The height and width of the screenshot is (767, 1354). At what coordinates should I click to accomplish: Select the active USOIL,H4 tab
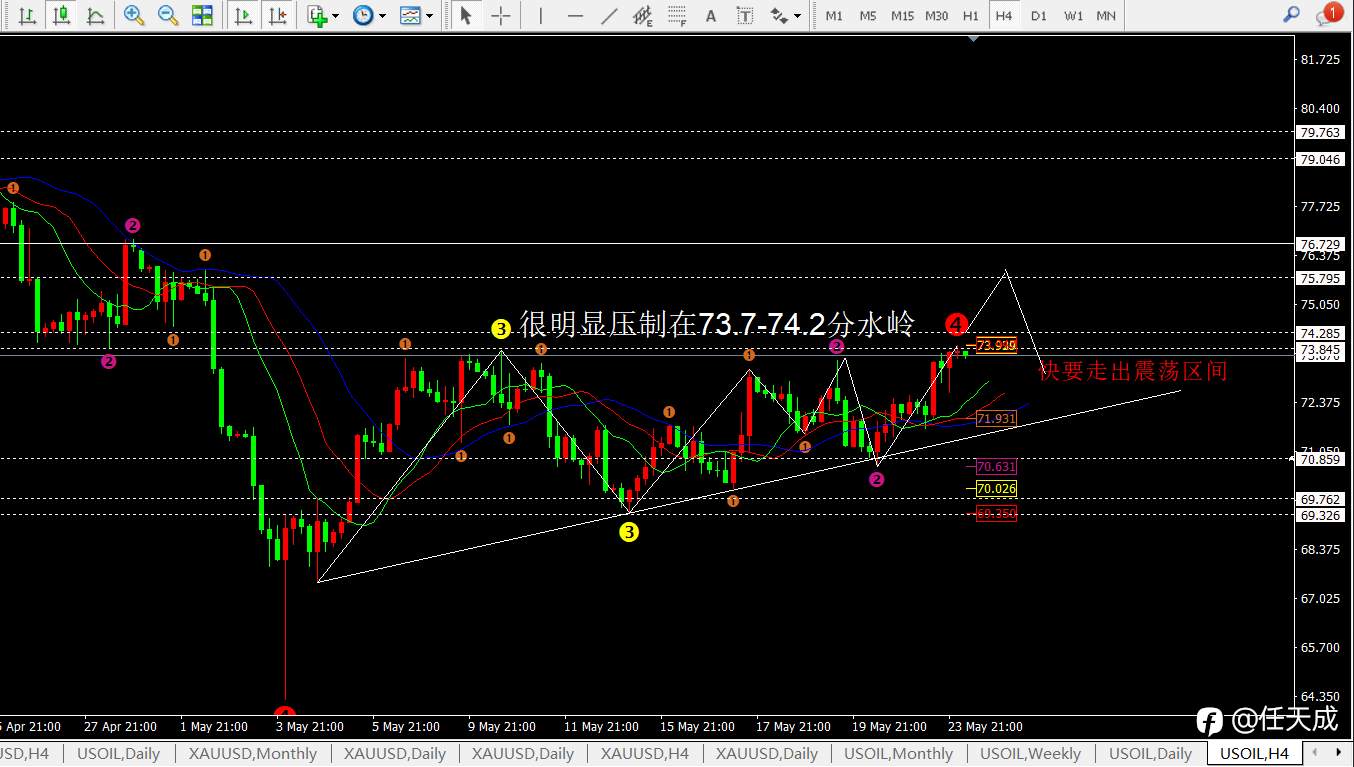pyautogui.click(x=1254, y=754)
